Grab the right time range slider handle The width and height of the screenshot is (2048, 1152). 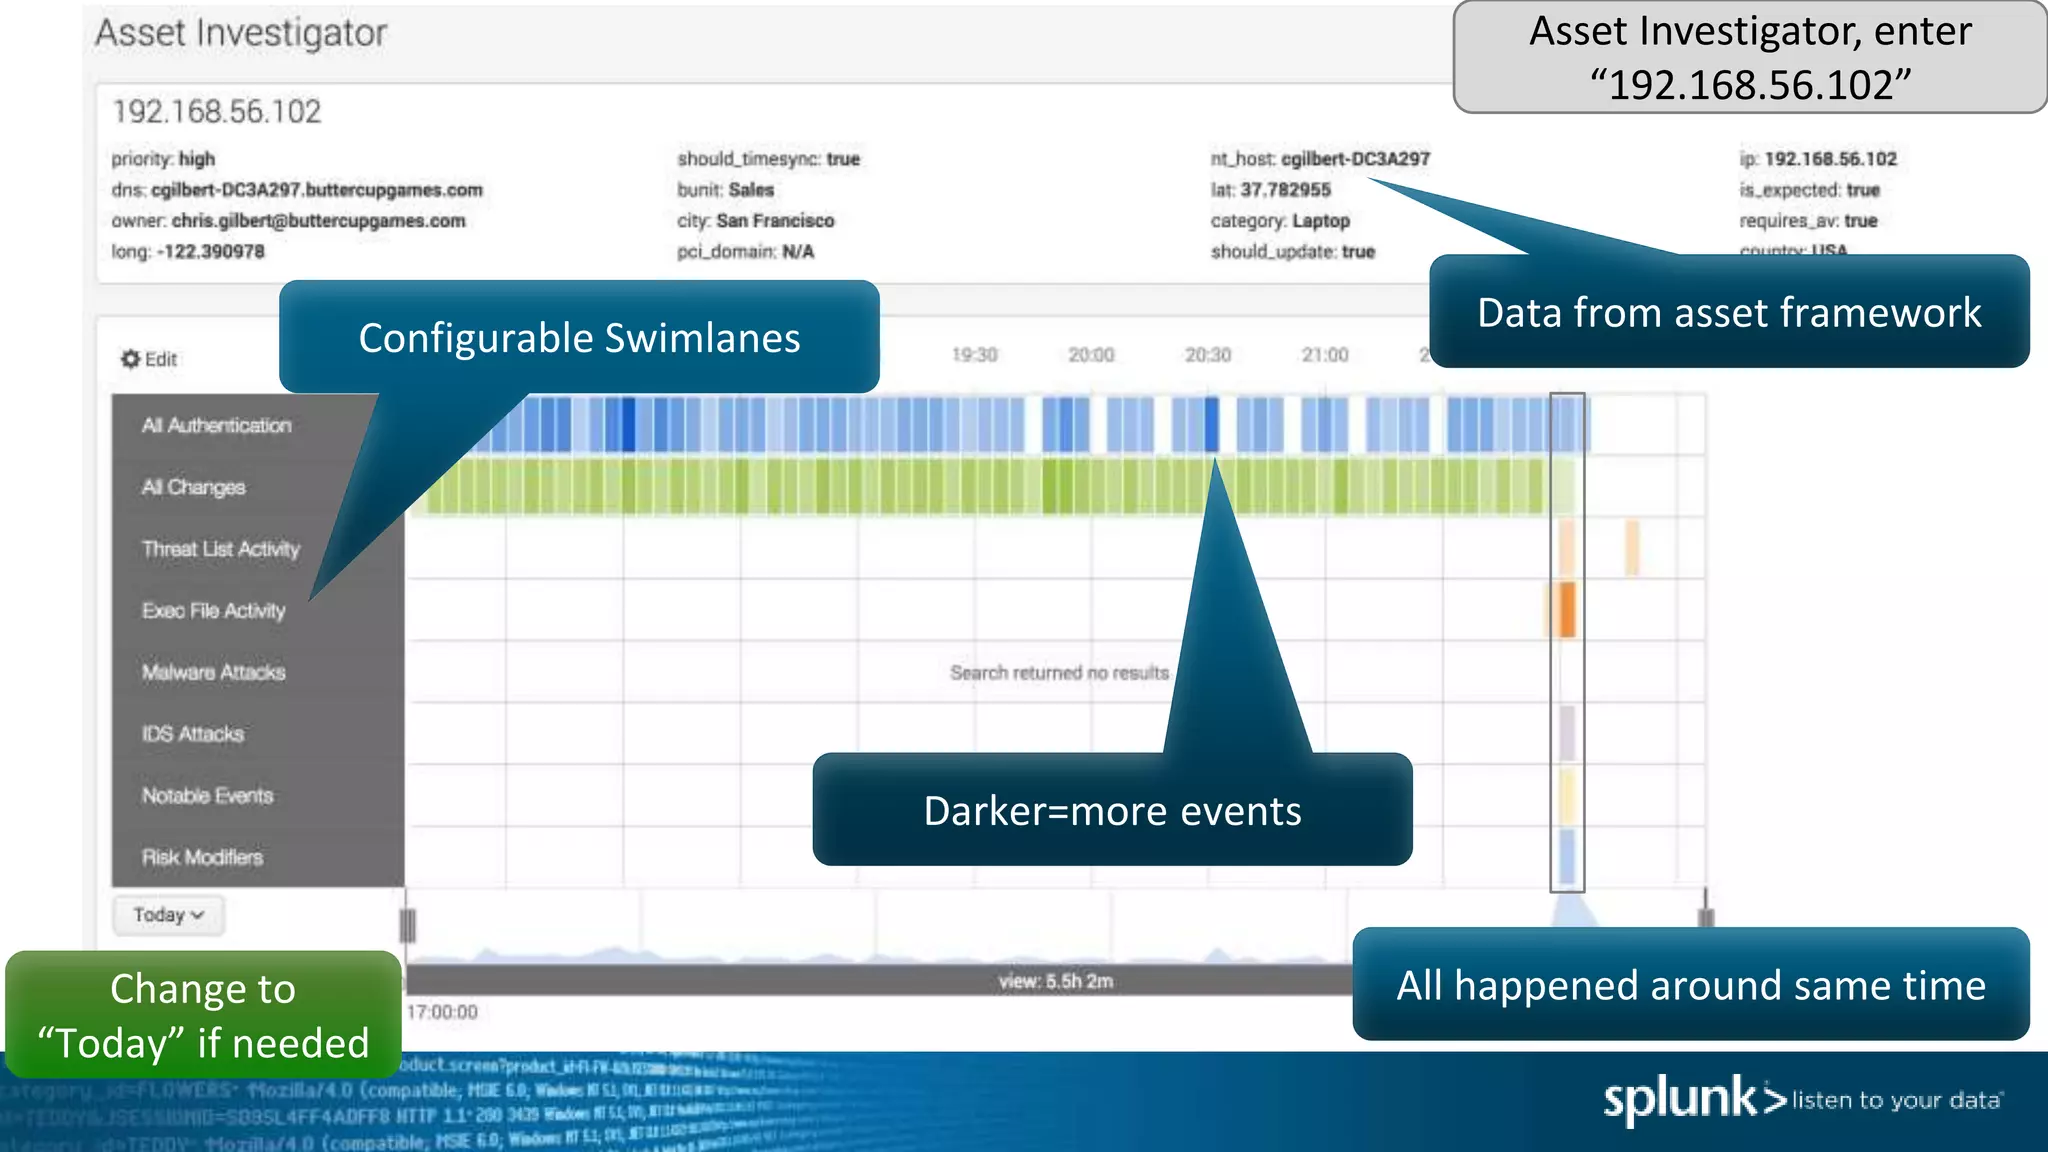click(x=1706, y=917)
